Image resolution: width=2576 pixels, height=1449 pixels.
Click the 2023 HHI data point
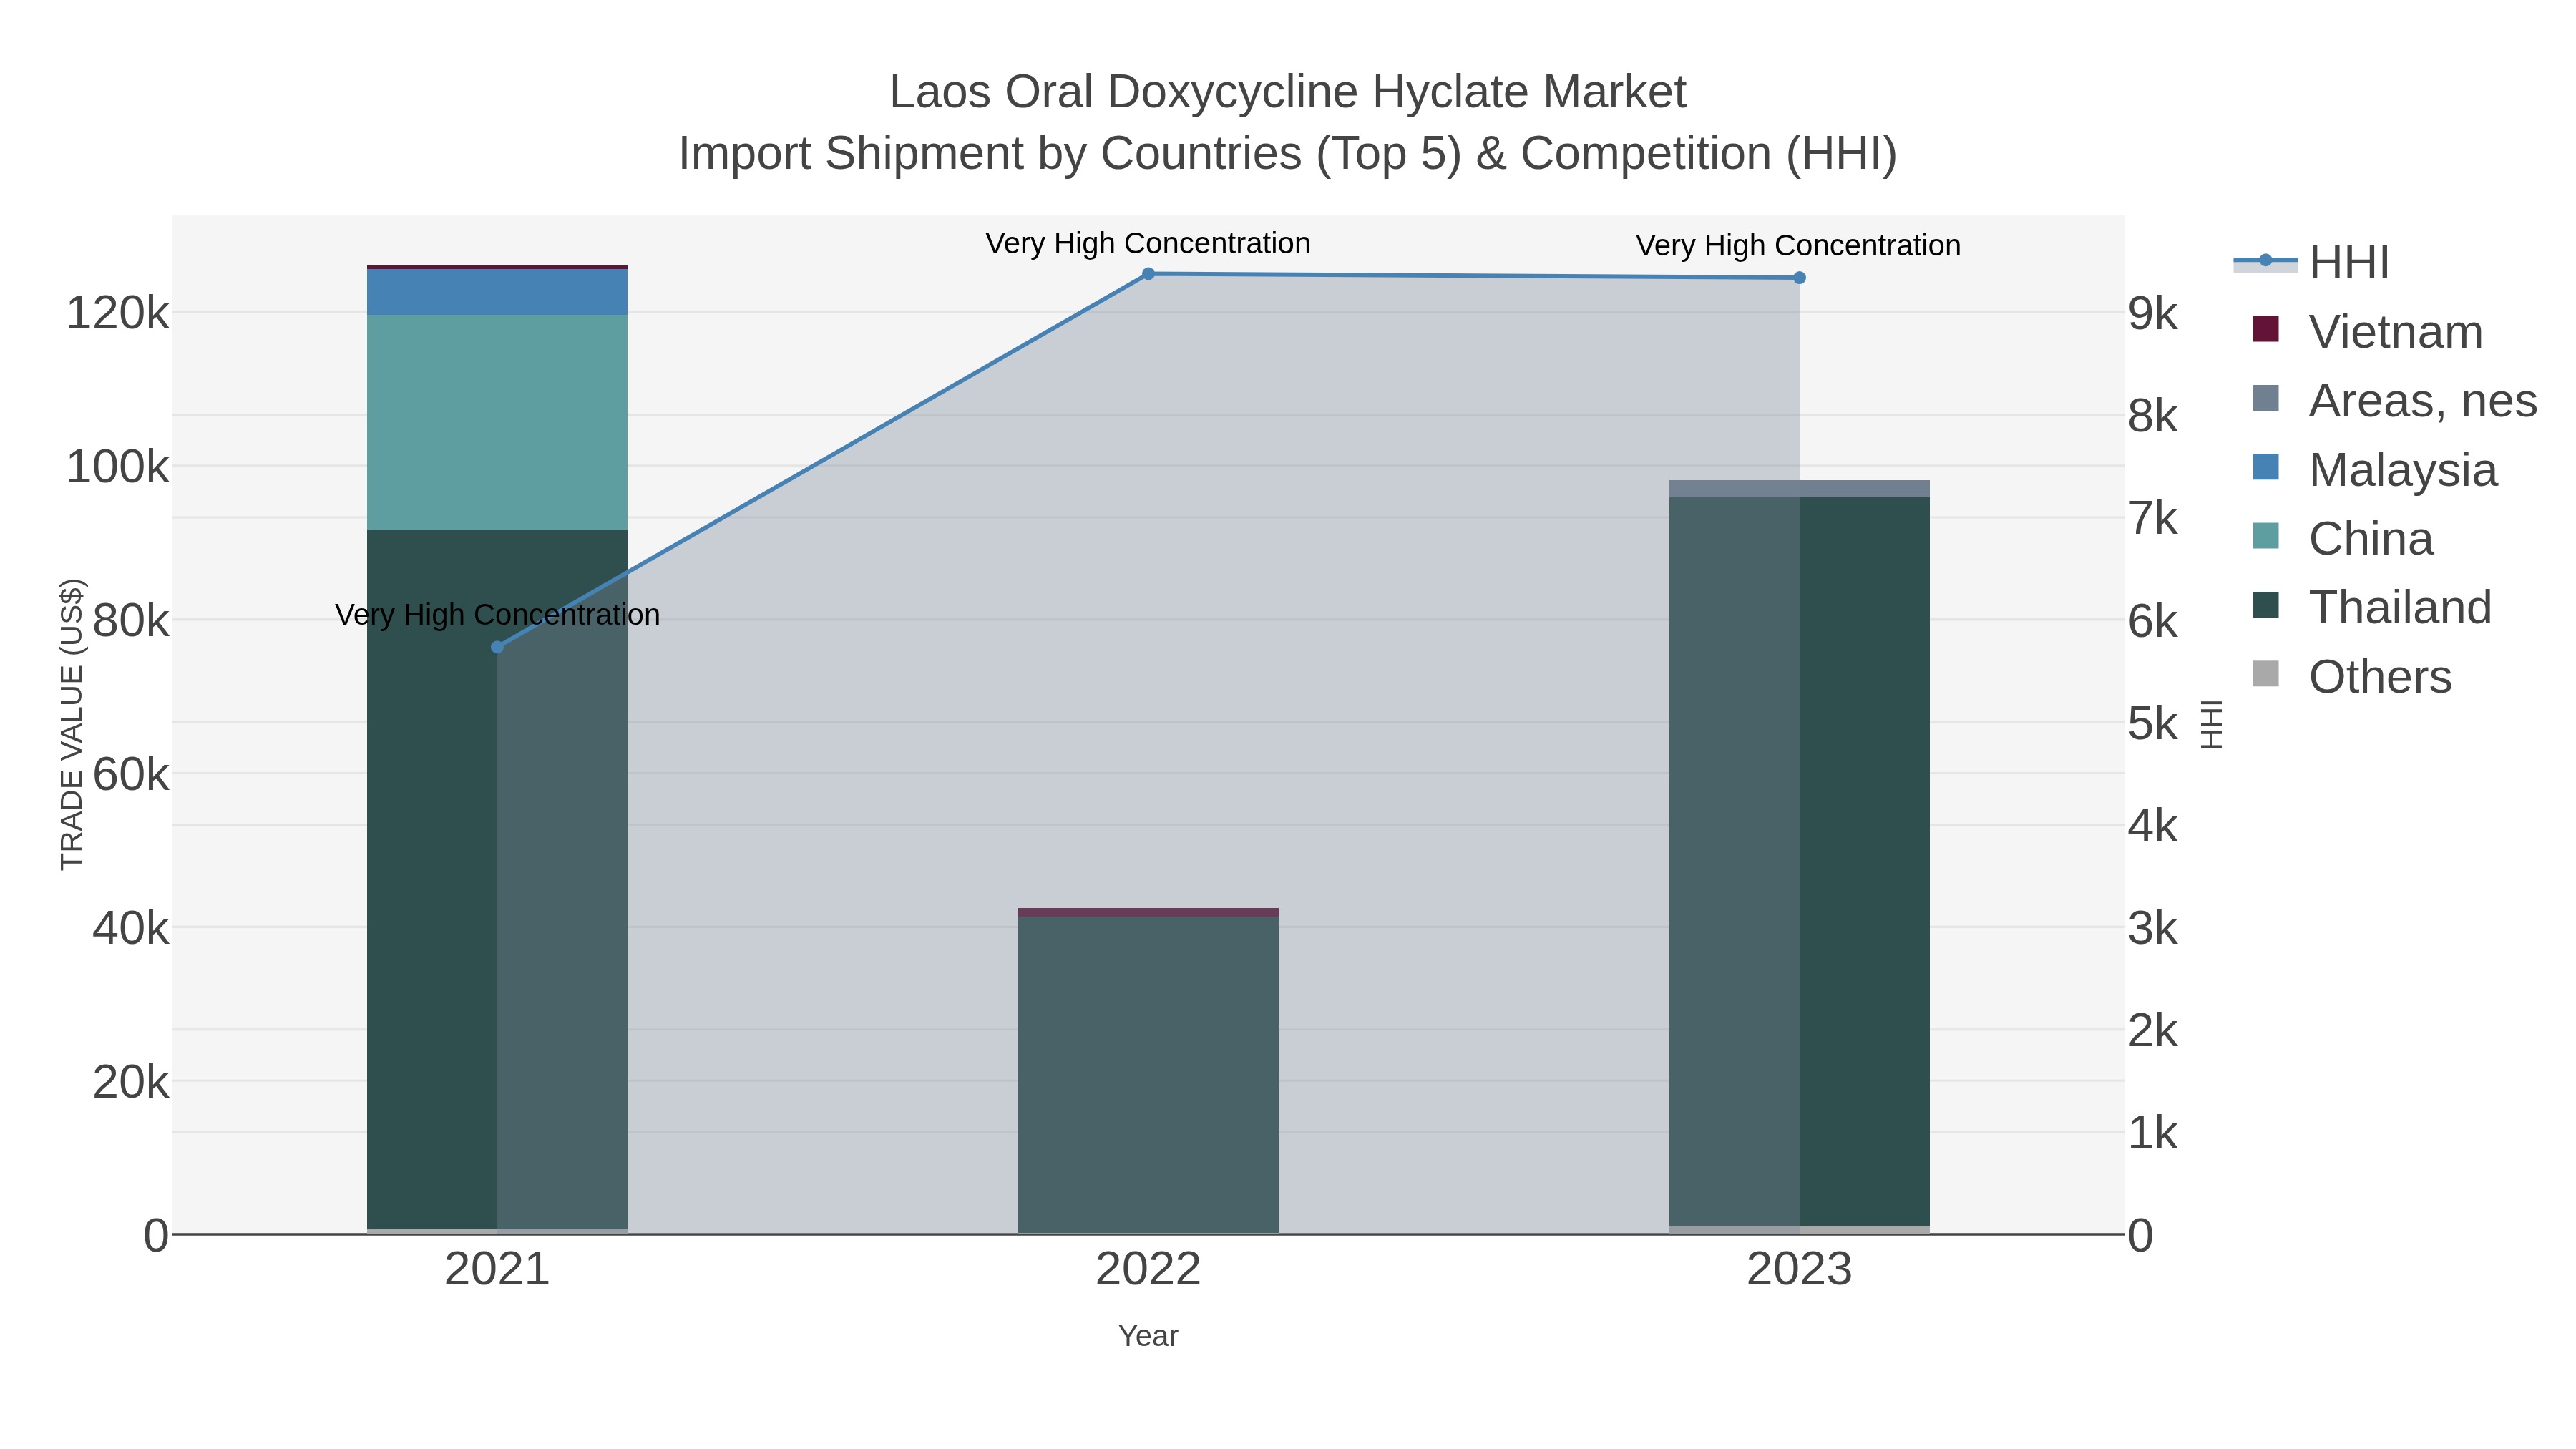1799,278
